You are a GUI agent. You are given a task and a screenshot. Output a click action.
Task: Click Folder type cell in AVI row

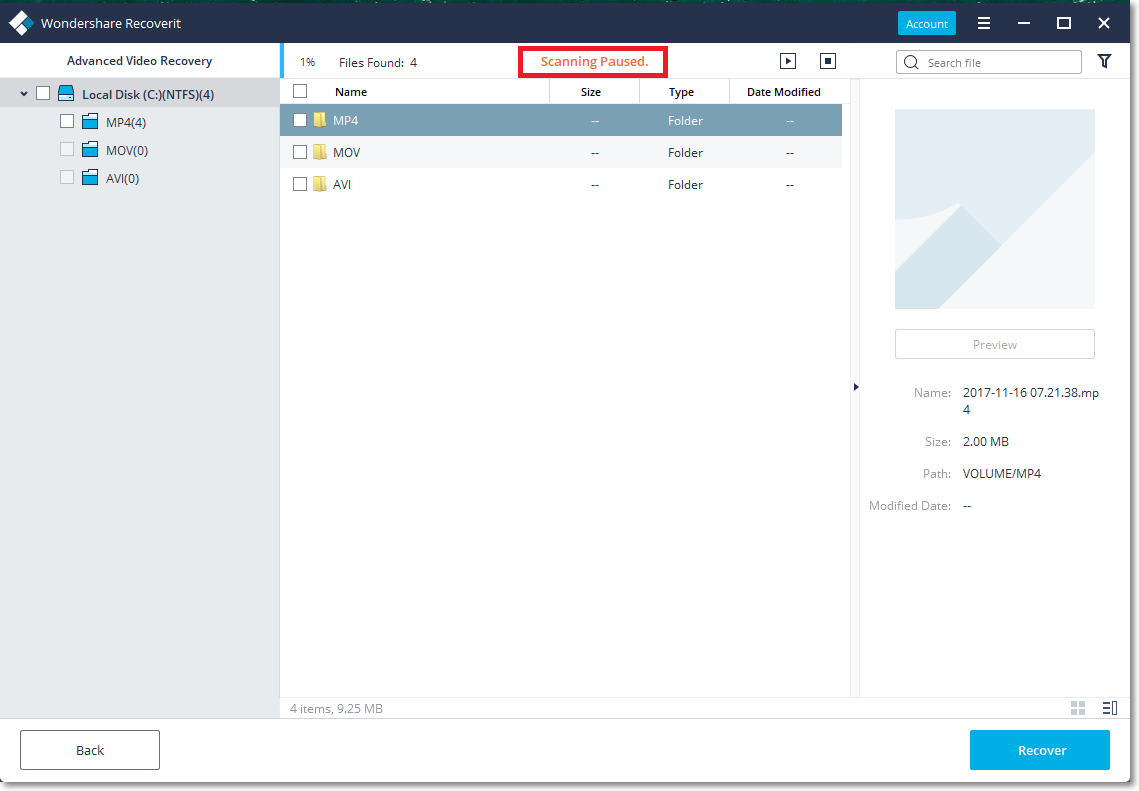(685, 184)
